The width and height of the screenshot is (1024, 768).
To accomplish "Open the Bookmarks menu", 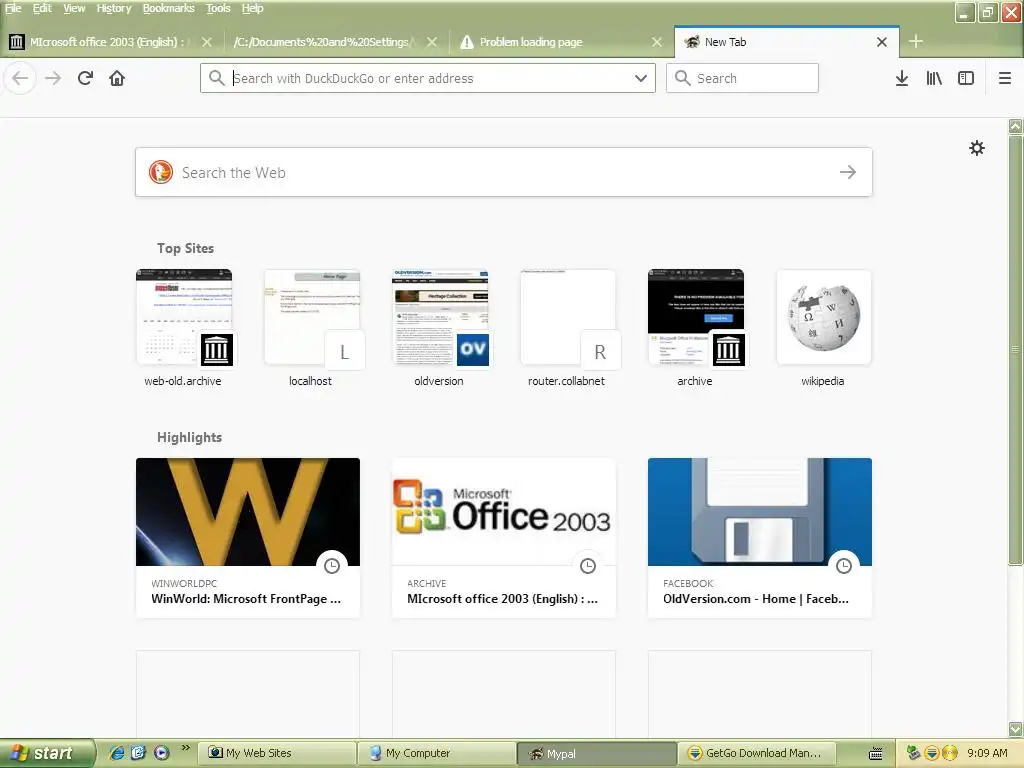I will click(x=168, y=8).
